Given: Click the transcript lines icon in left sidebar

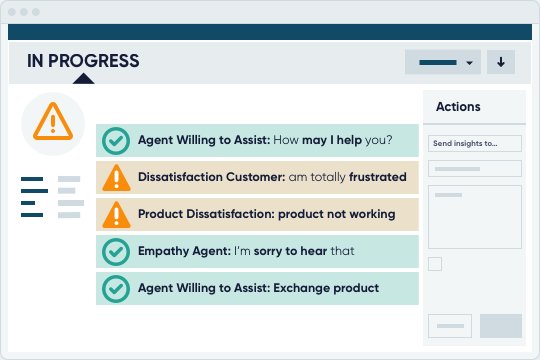Looking at the screenshot, I should tap(52, 197).
